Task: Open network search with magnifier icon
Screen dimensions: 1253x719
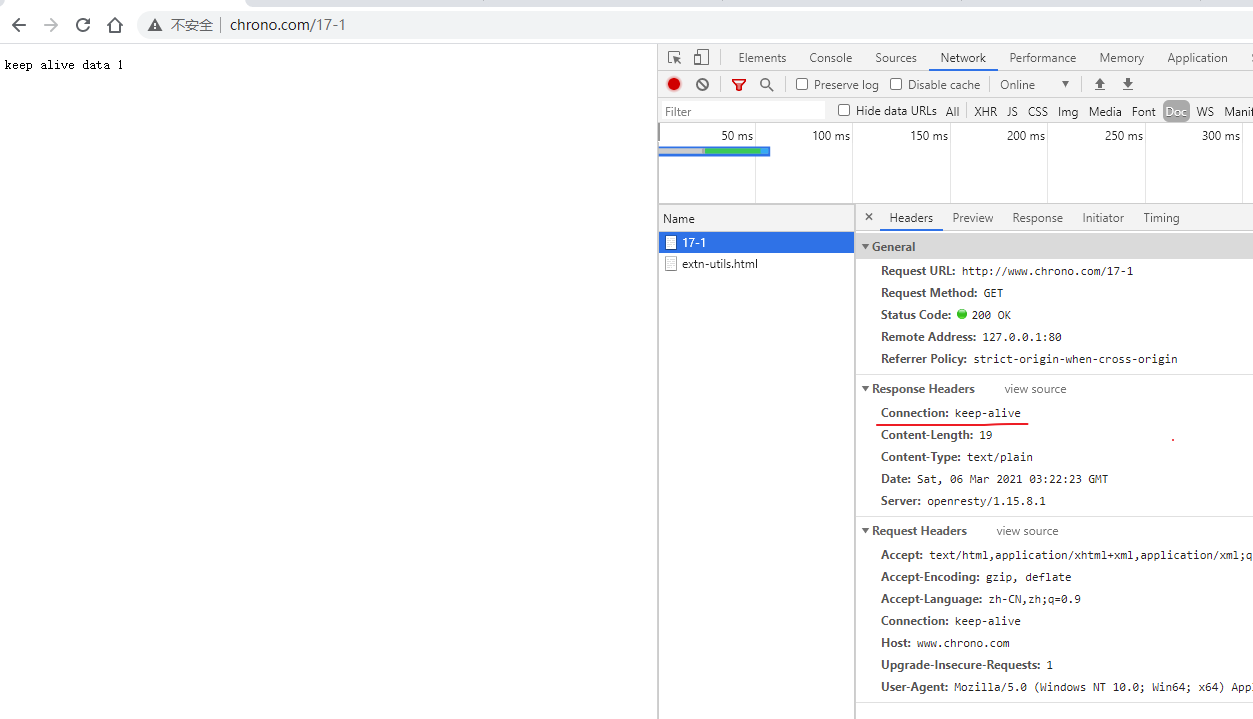Action: coord(766,85)
